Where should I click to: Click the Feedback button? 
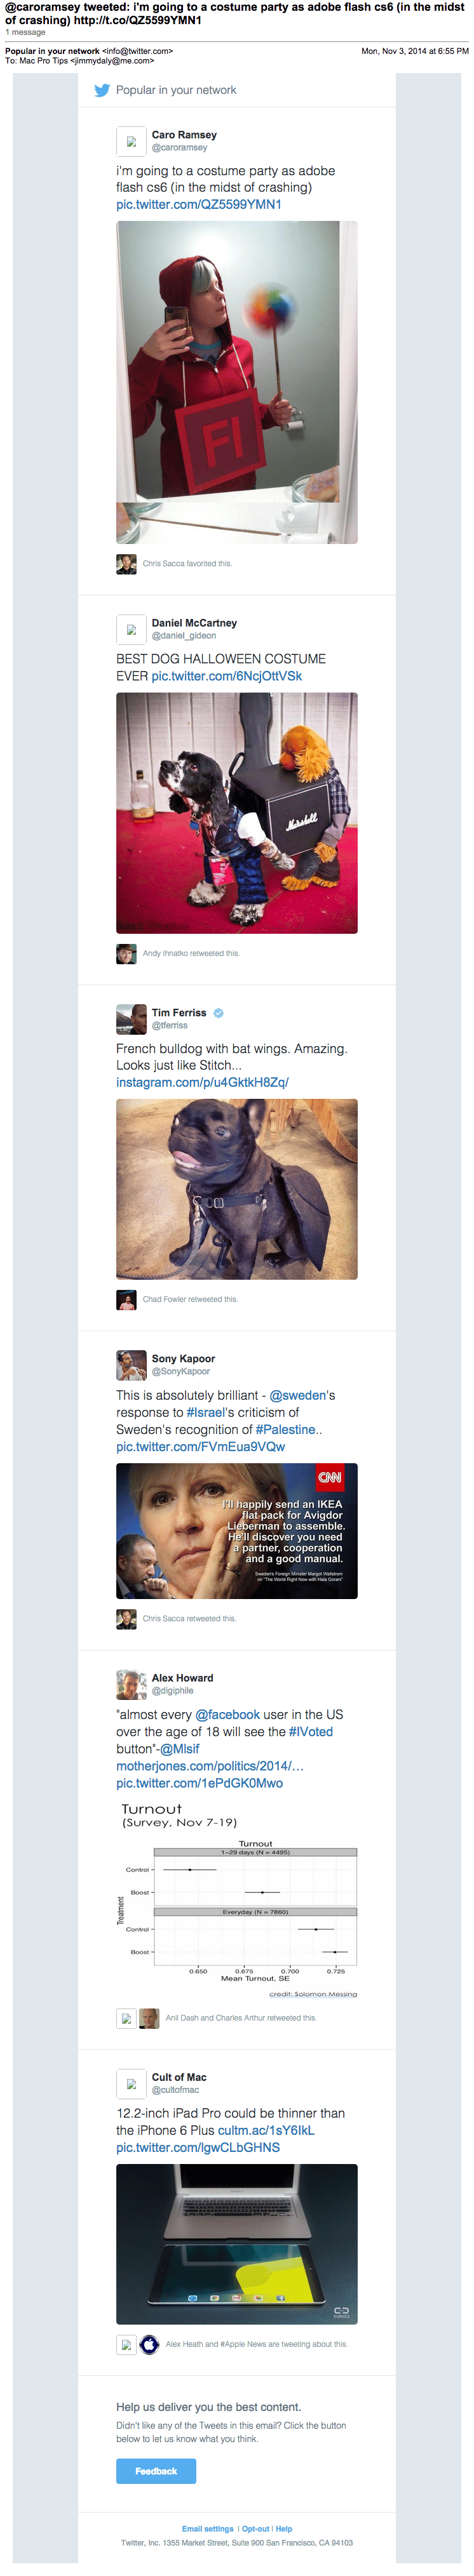click(156, 2471)
